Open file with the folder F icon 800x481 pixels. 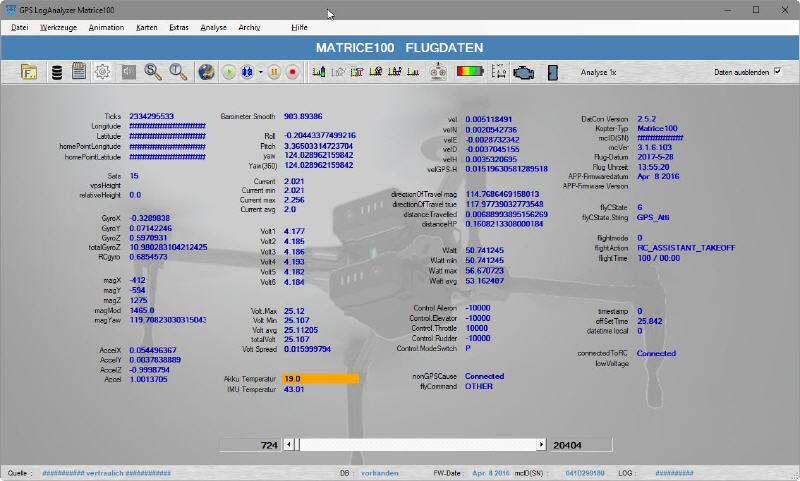[x=29, y=72]
